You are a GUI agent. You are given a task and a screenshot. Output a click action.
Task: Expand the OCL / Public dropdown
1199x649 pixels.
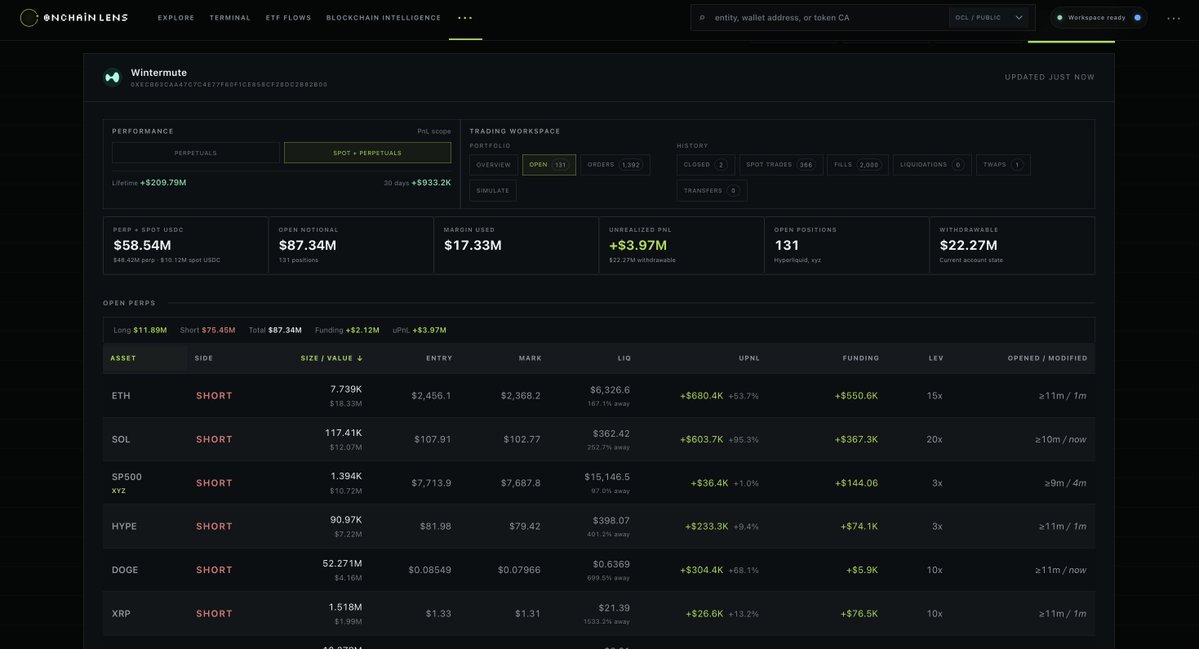(989, 18)
